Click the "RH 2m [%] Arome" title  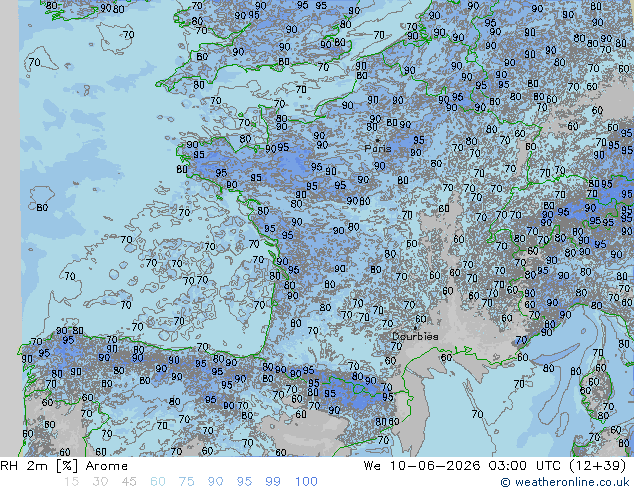coord(64,466)
